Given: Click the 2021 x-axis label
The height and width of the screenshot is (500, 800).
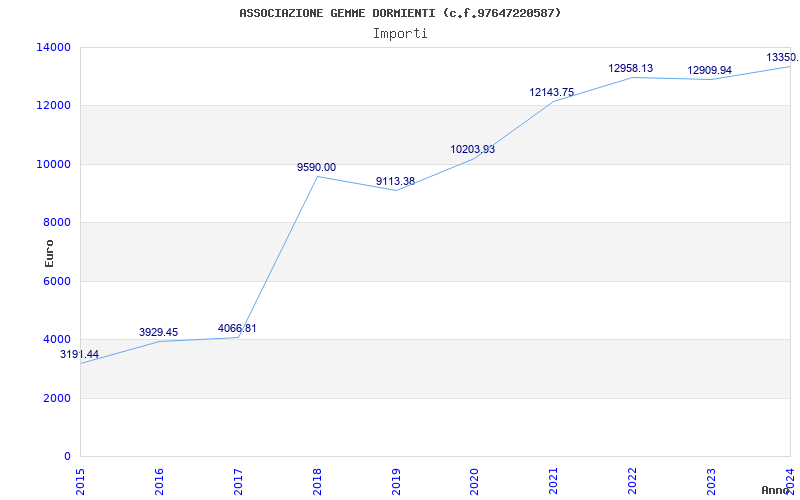Looking at the screenshot, I should (554, 482).
